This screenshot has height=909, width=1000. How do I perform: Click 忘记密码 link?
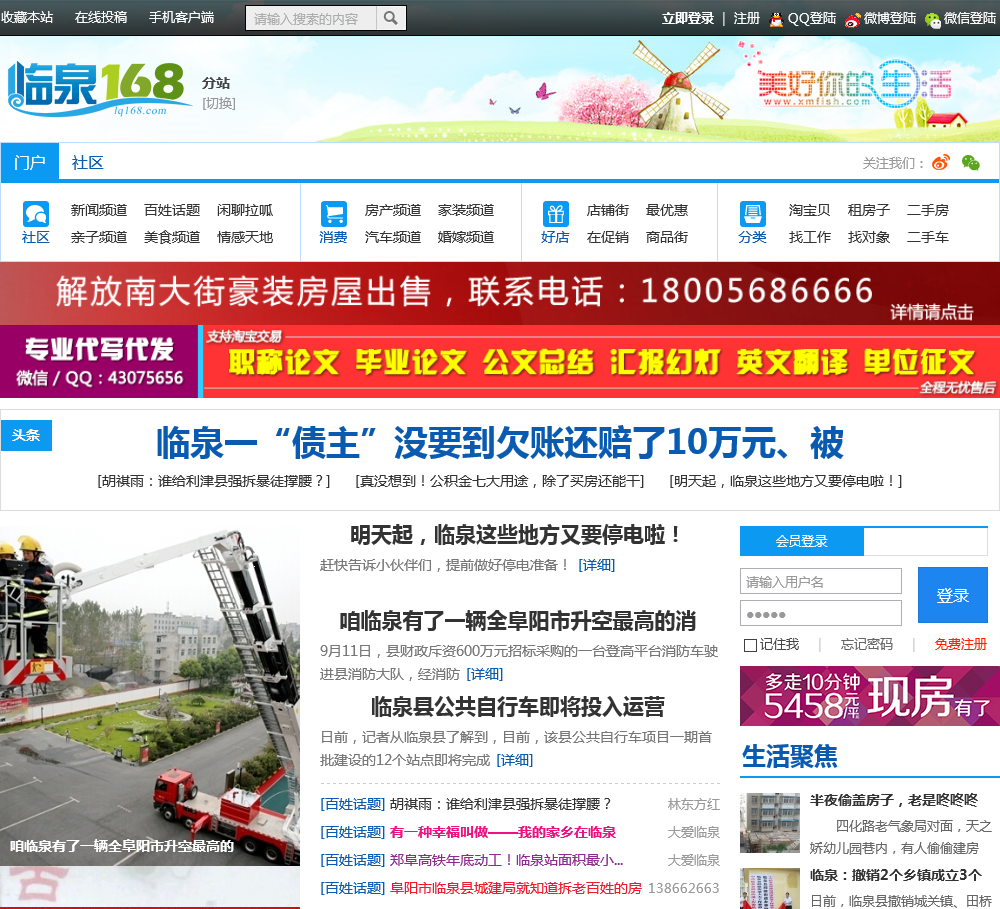(866, 644)
